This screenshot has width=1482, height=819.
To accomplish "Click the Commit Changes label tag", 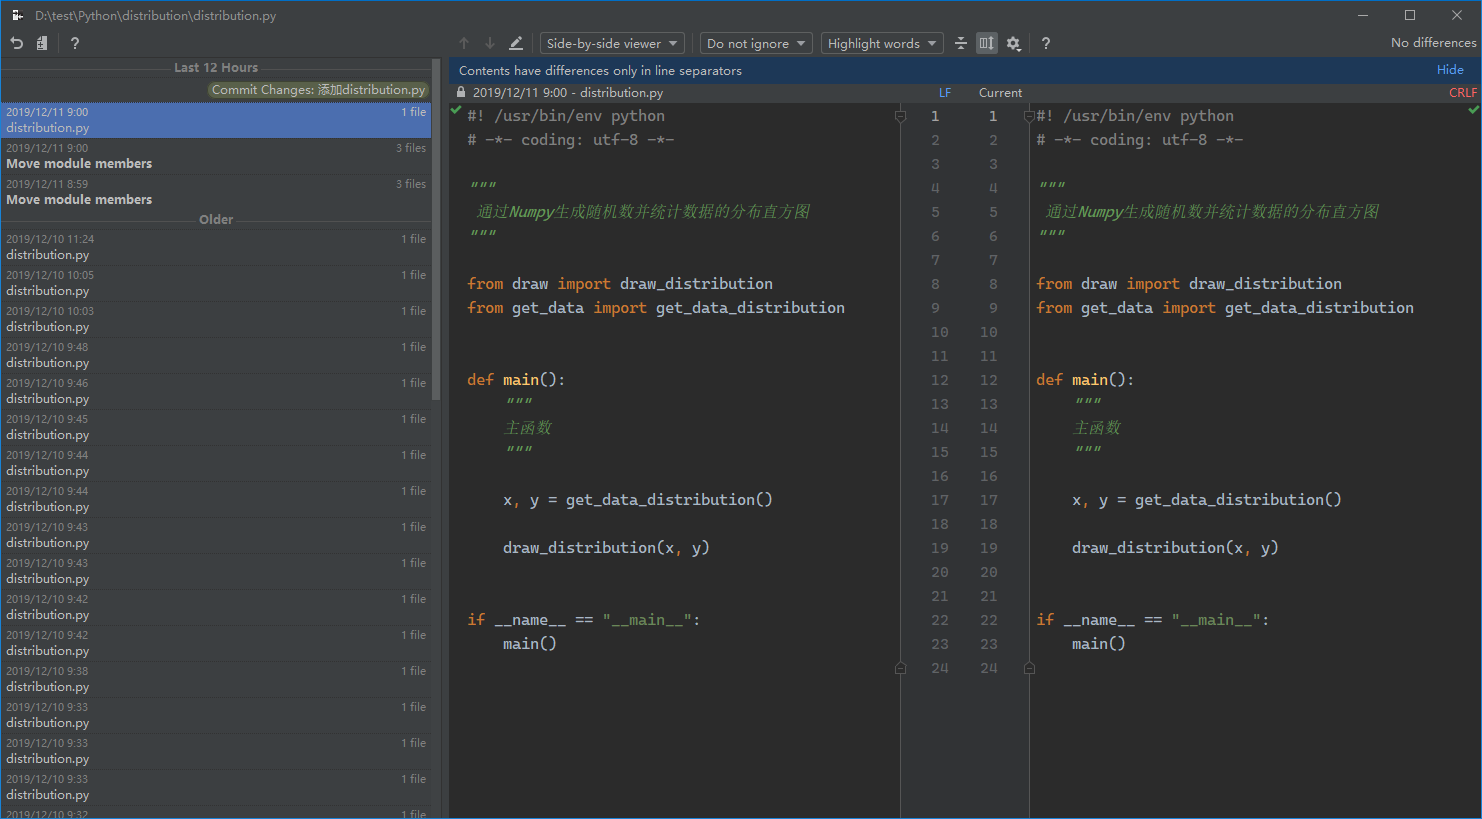I will tap(318, 90).
